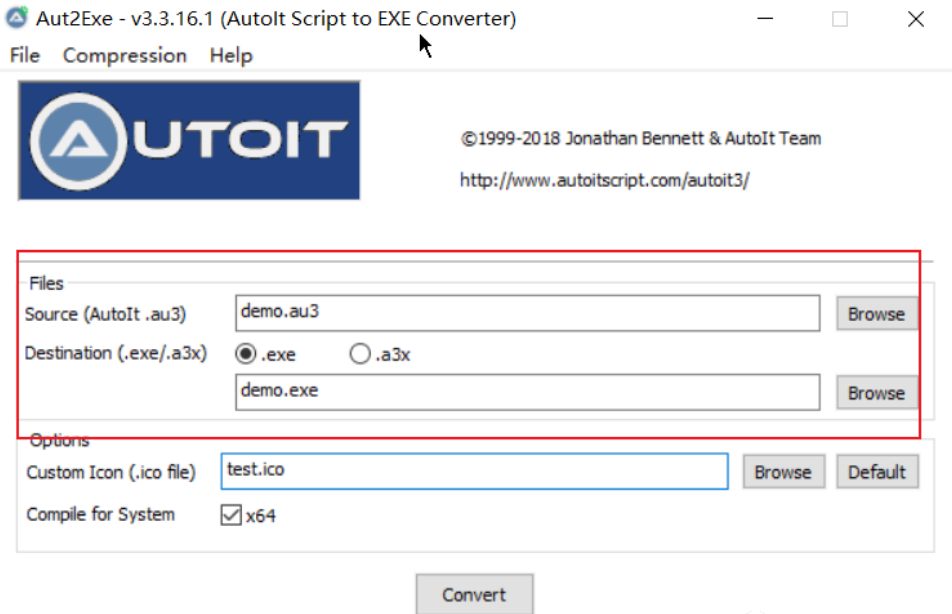Click the Convert button

click(x=474, y=595)
